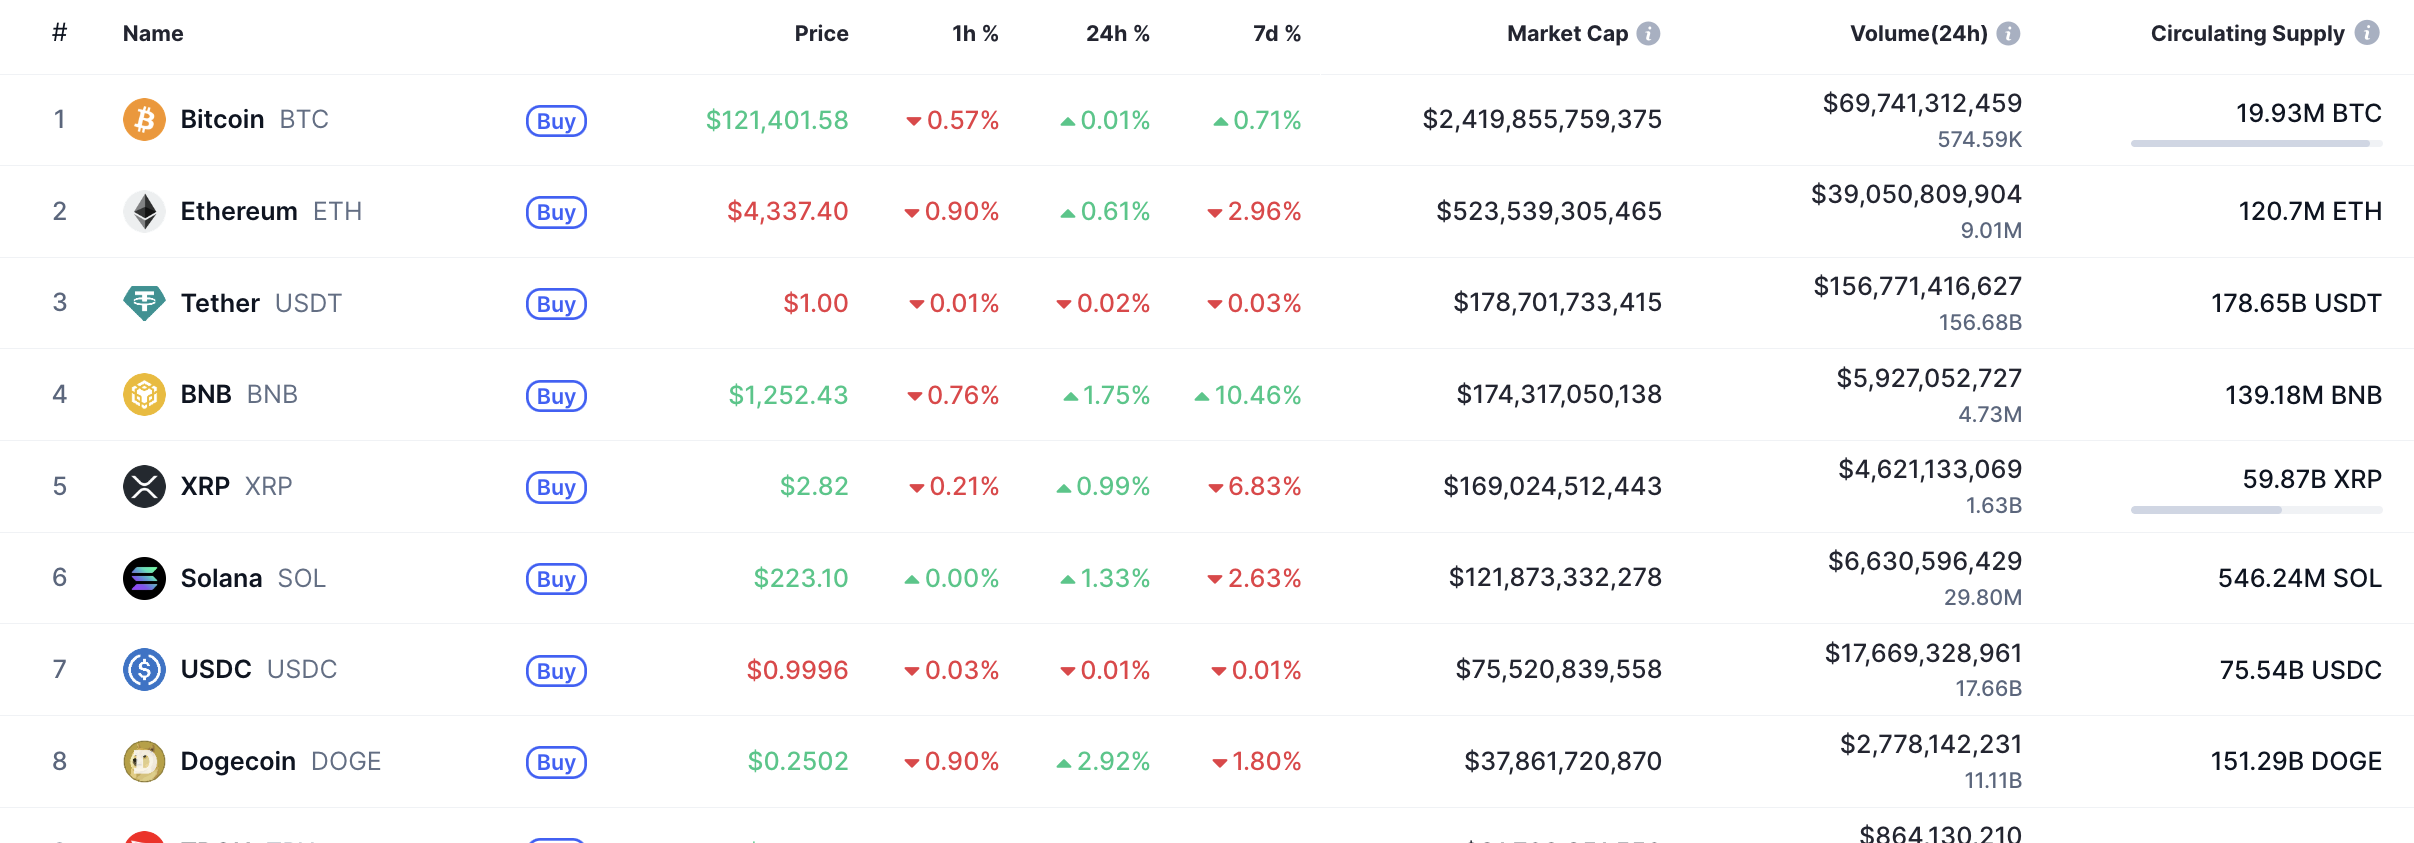The image size is (2414, 843).
Task: Click XRP circulating supply progress bar
Action: point(2256,510)
